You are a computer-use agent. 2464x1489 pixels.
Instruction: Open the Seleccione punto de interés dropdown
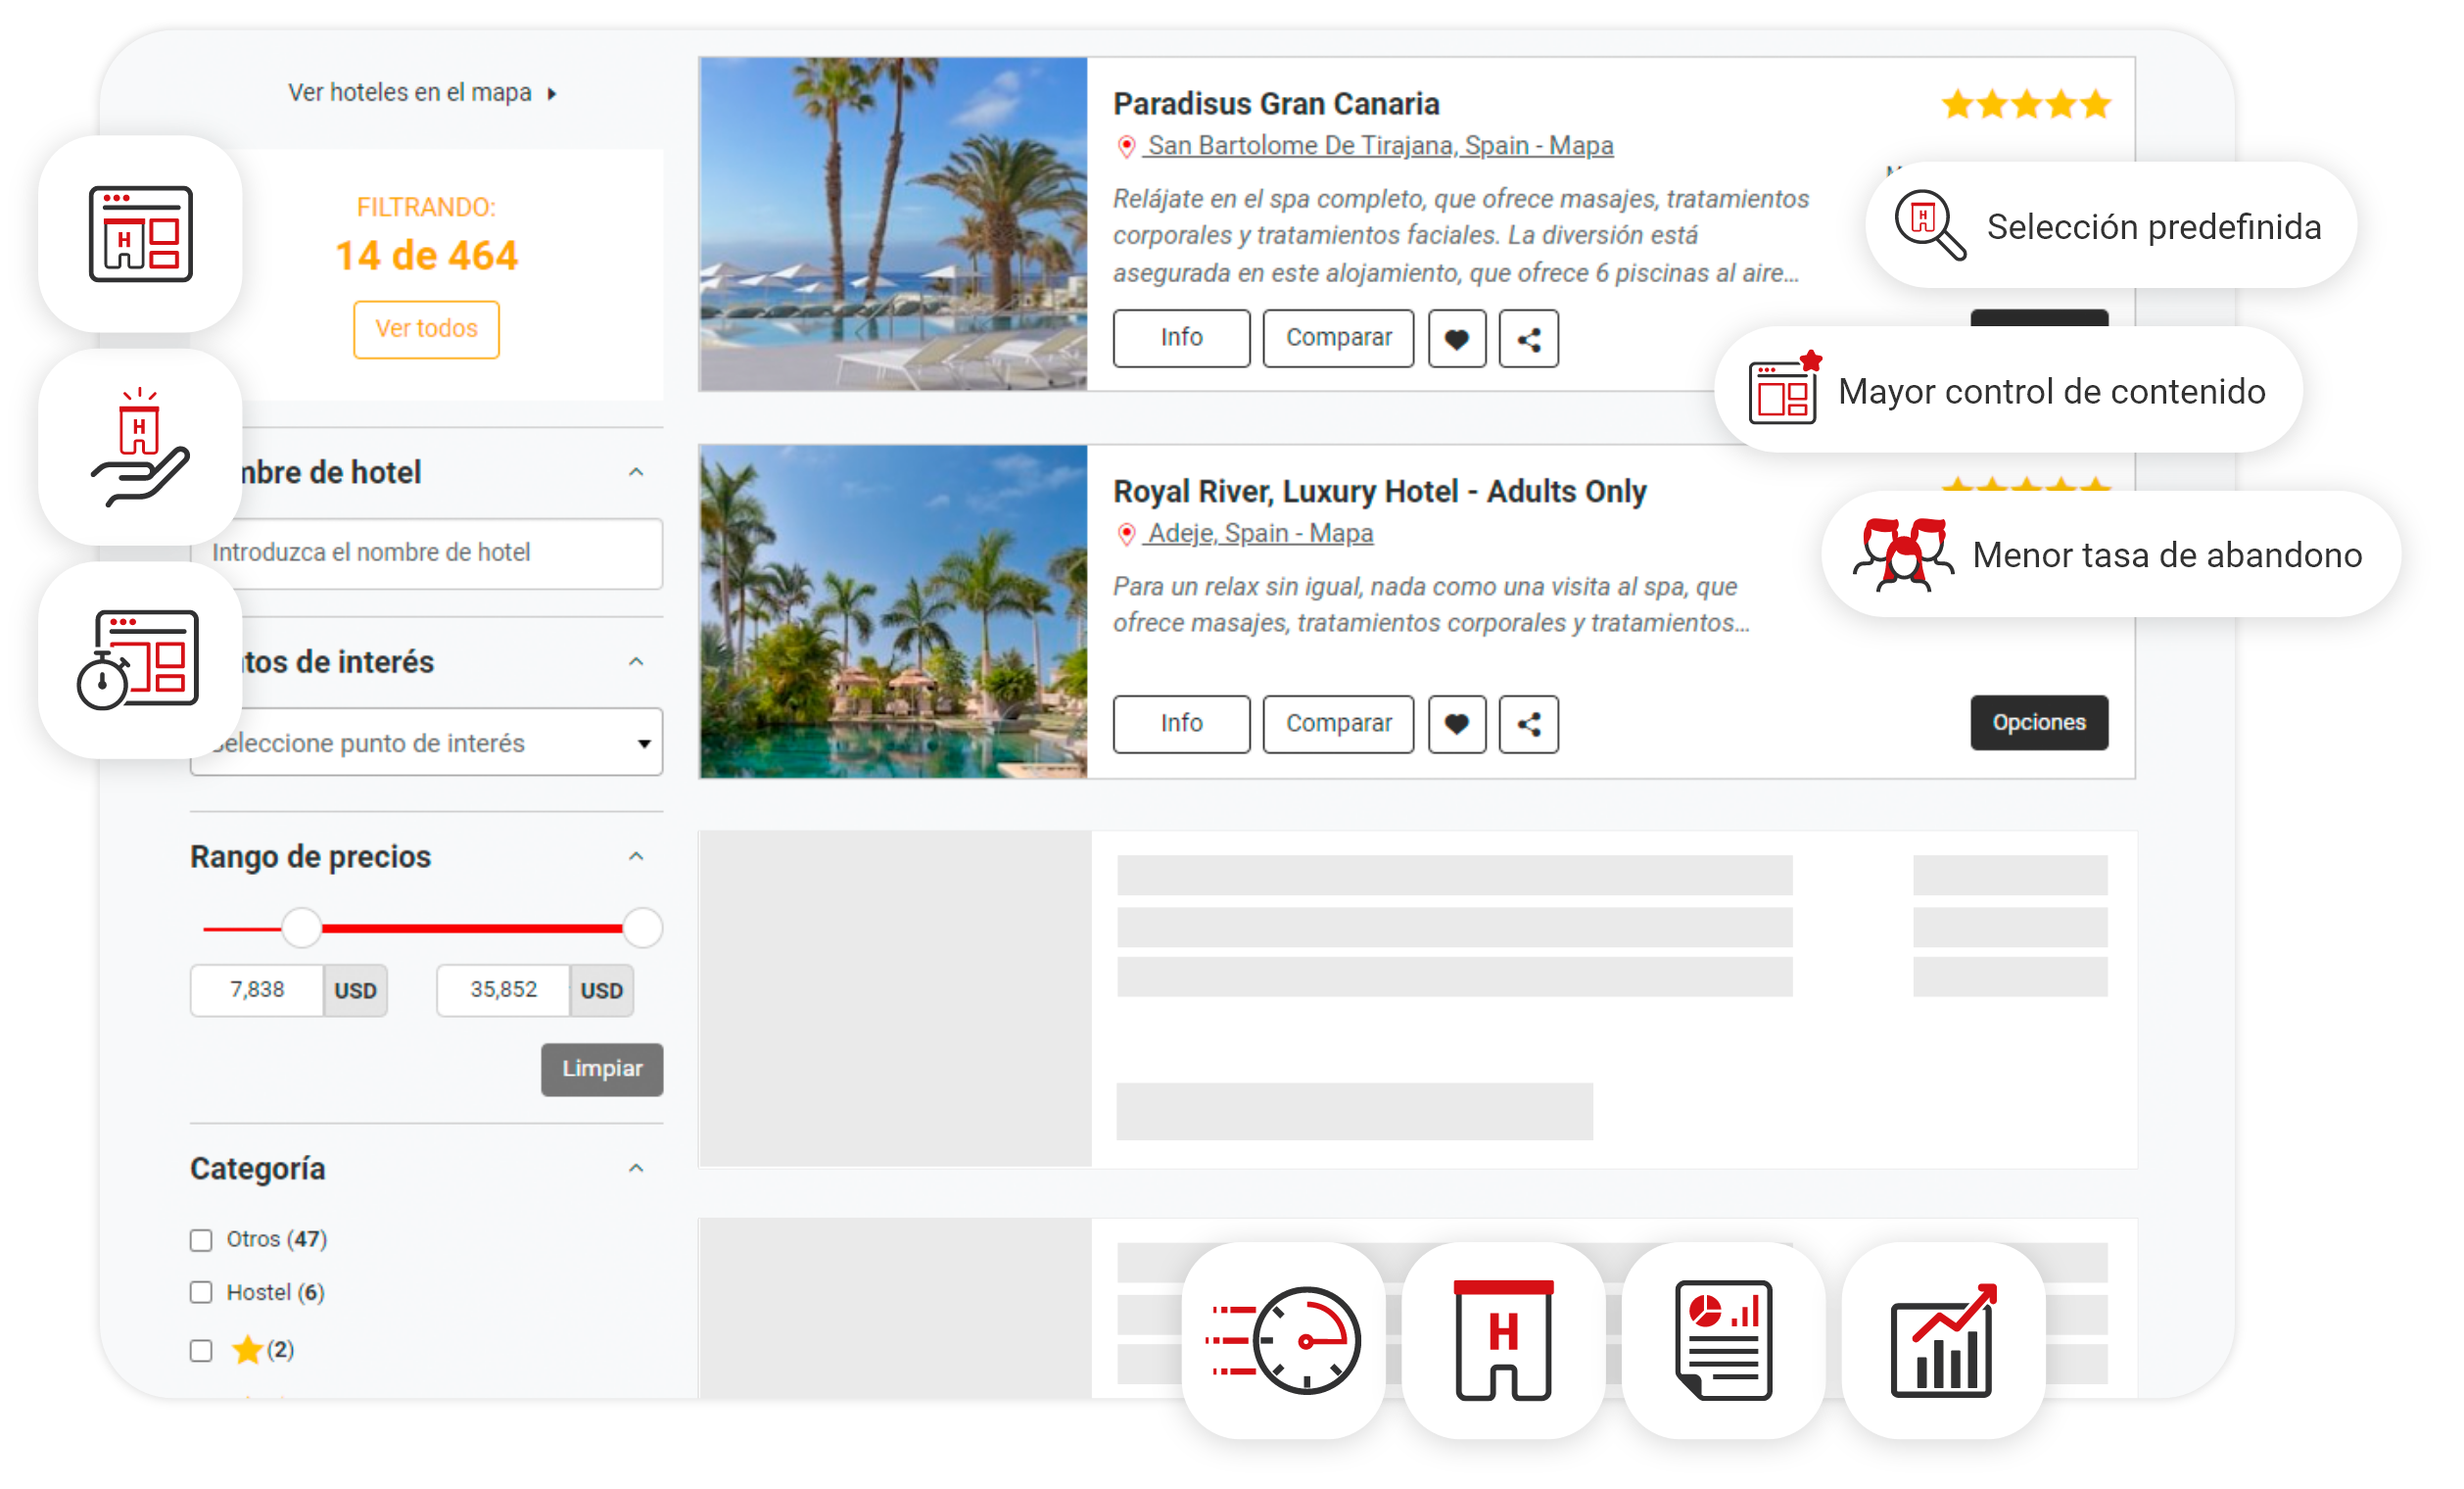(440, 743)
